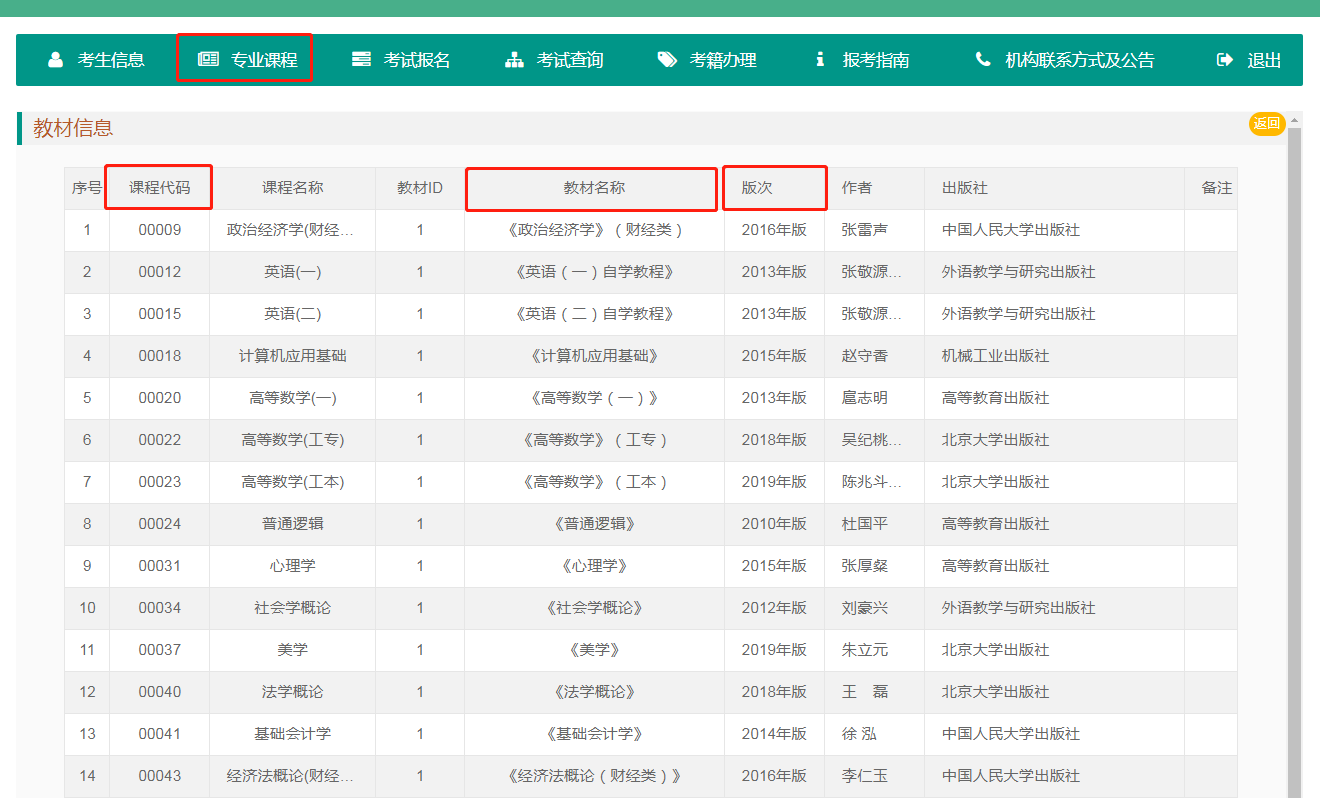
Task: Click the orange 返回 button
Action: [1267, 124]
